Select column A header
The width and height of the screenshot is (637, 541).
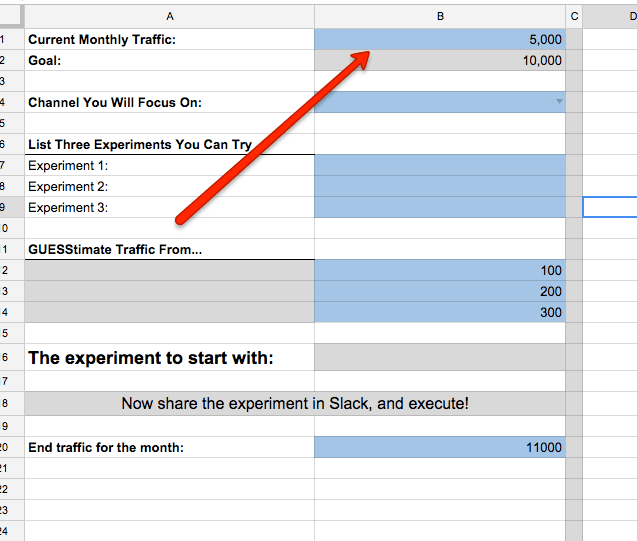[169, 16]
